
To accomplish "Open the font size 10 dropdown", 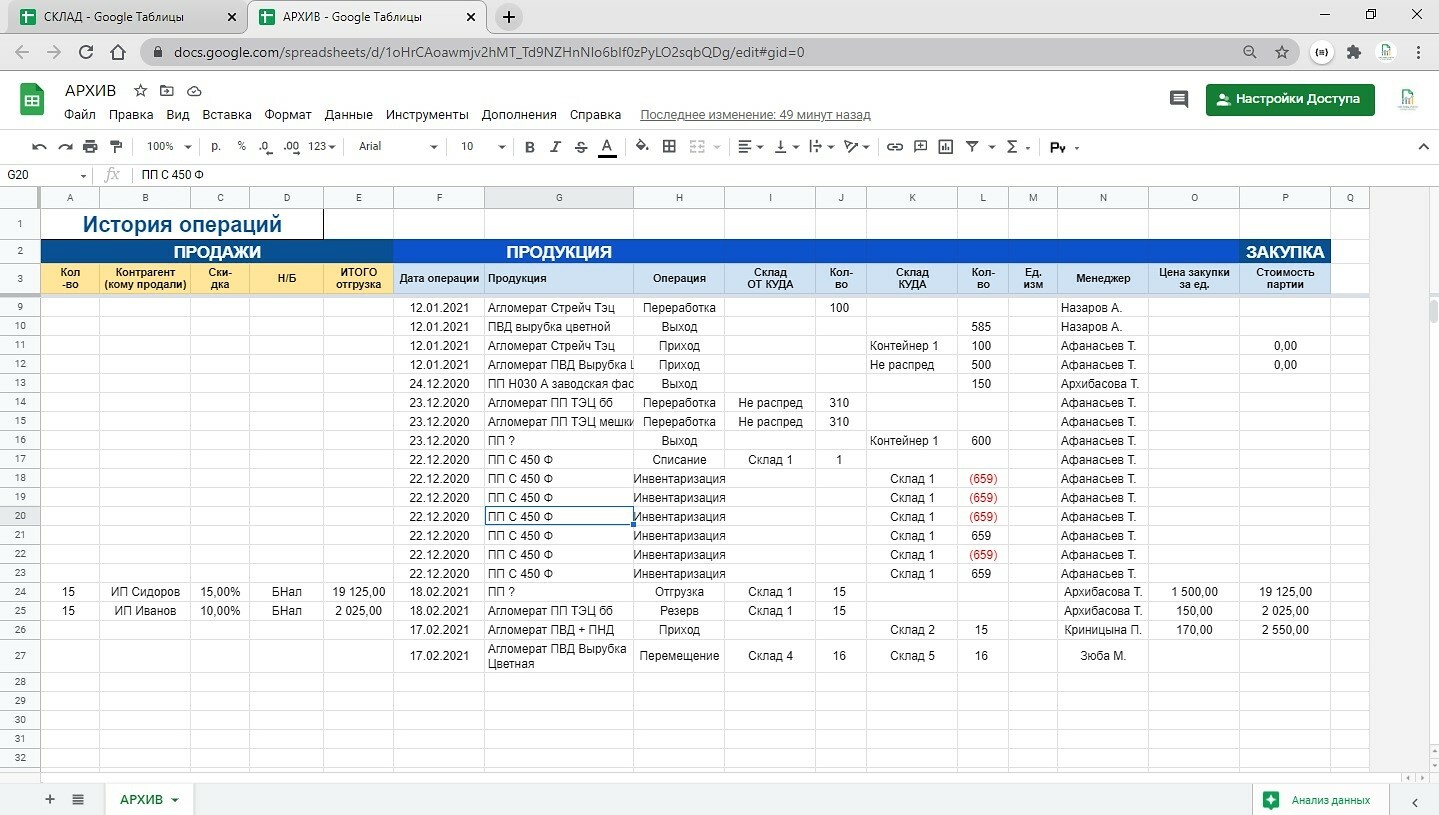I will 483,147.
